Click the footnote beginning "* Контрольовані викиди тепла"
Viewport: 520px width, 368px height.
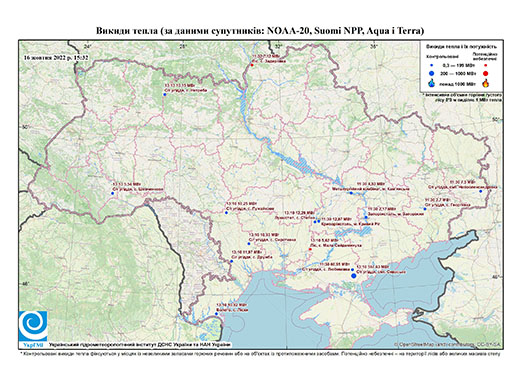(x=260, y=354)
